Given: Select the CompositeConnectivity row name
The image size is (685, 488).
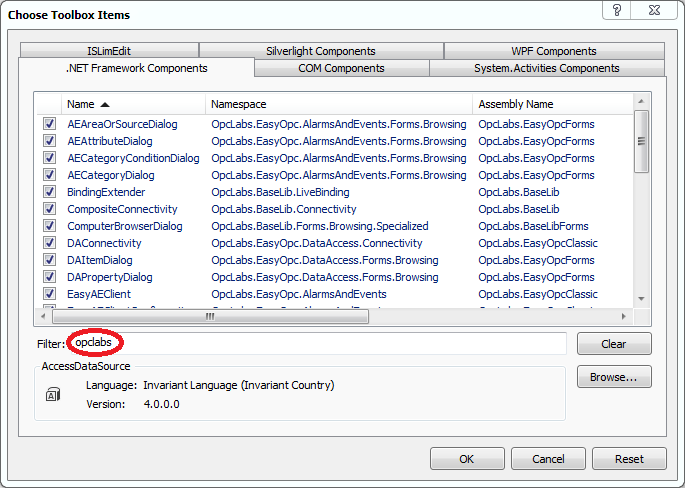Looking at the screenshot, I should point(122,209).
